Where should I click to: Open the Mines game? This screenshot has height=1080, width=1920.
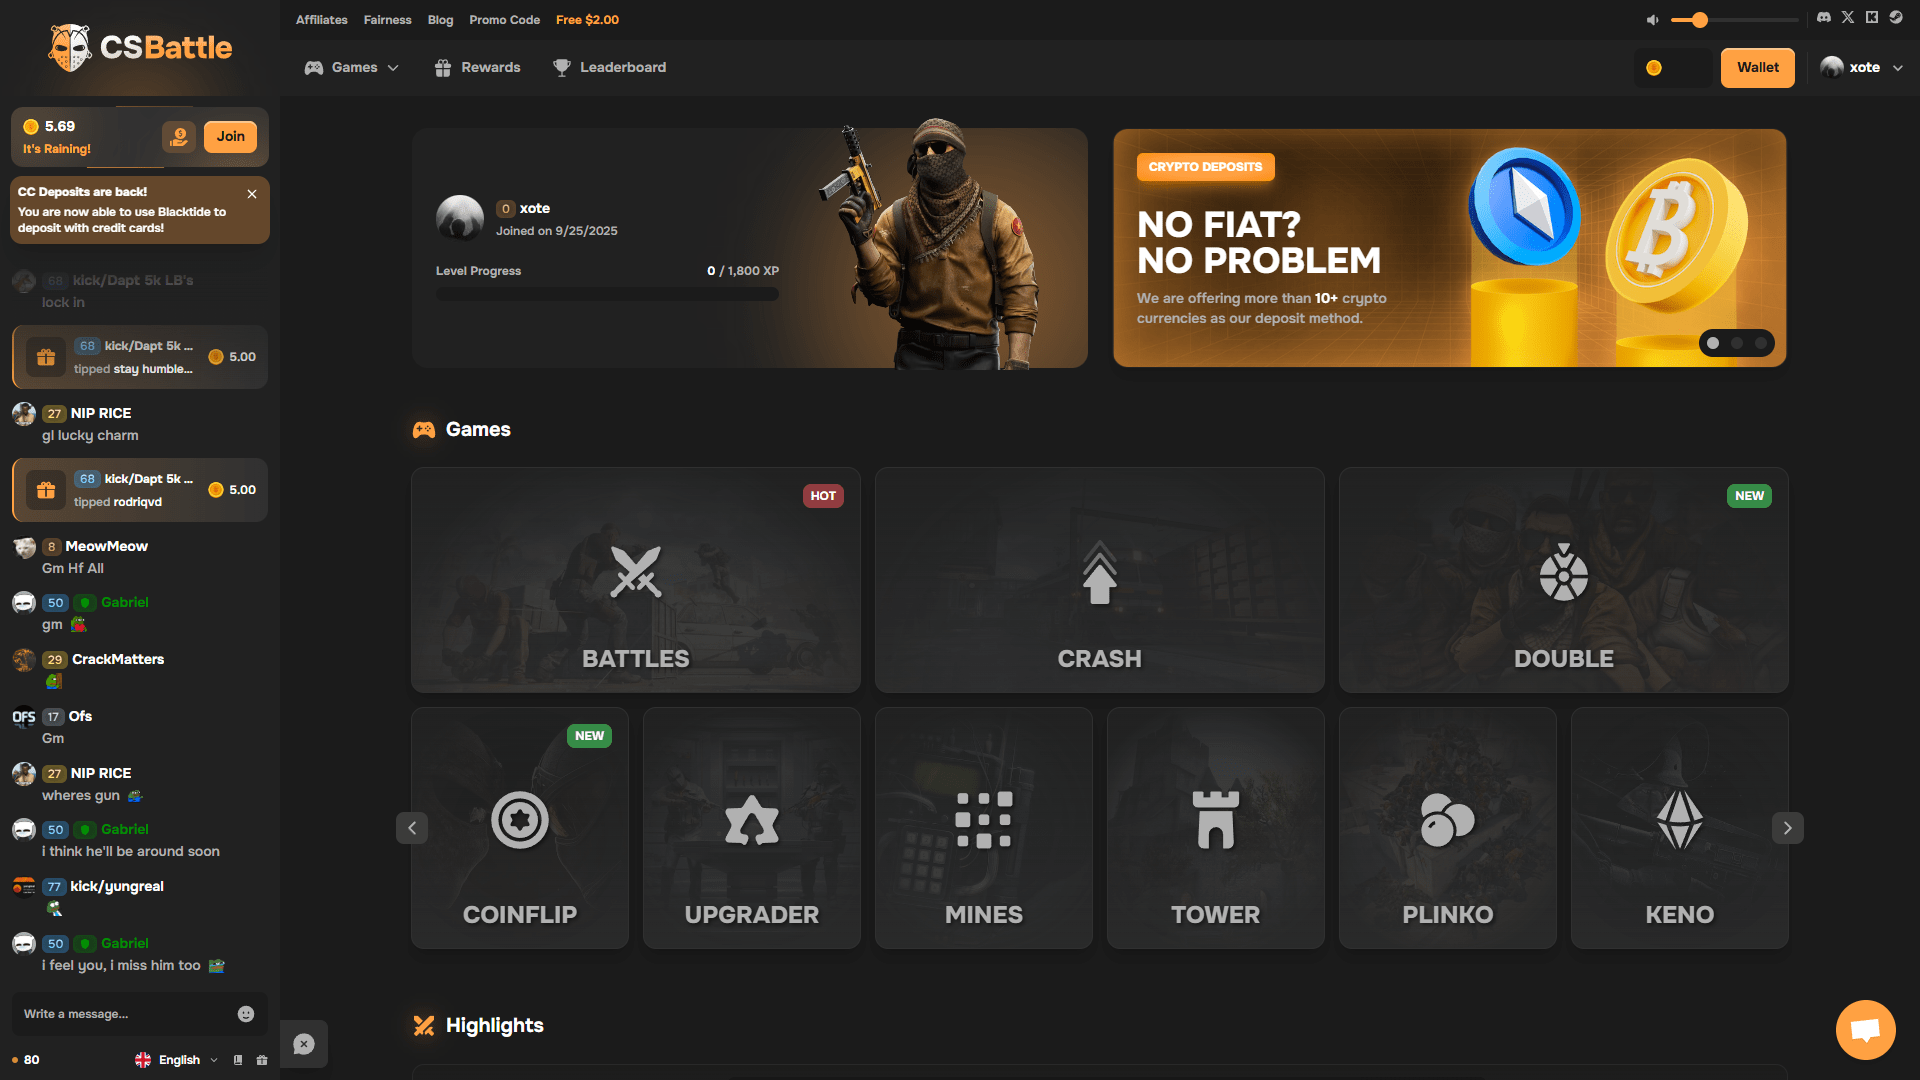coord(983,827)
